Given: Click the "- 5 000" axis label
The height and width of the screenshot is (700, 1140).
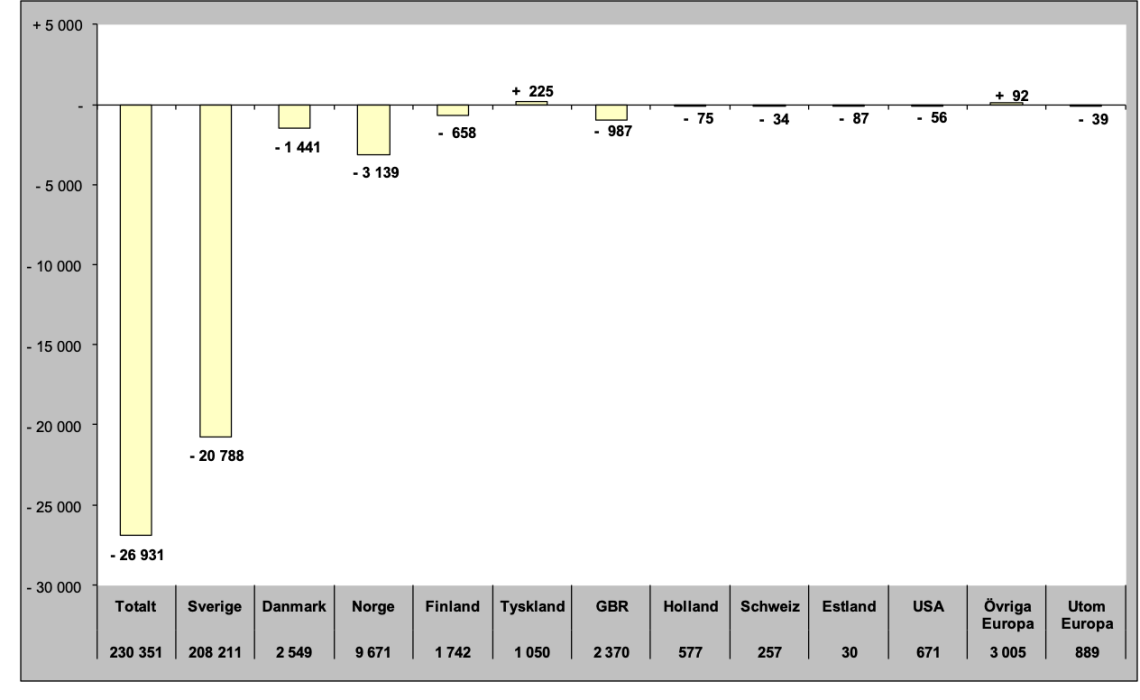Looking at the screenshot, I should click(59, 186).
